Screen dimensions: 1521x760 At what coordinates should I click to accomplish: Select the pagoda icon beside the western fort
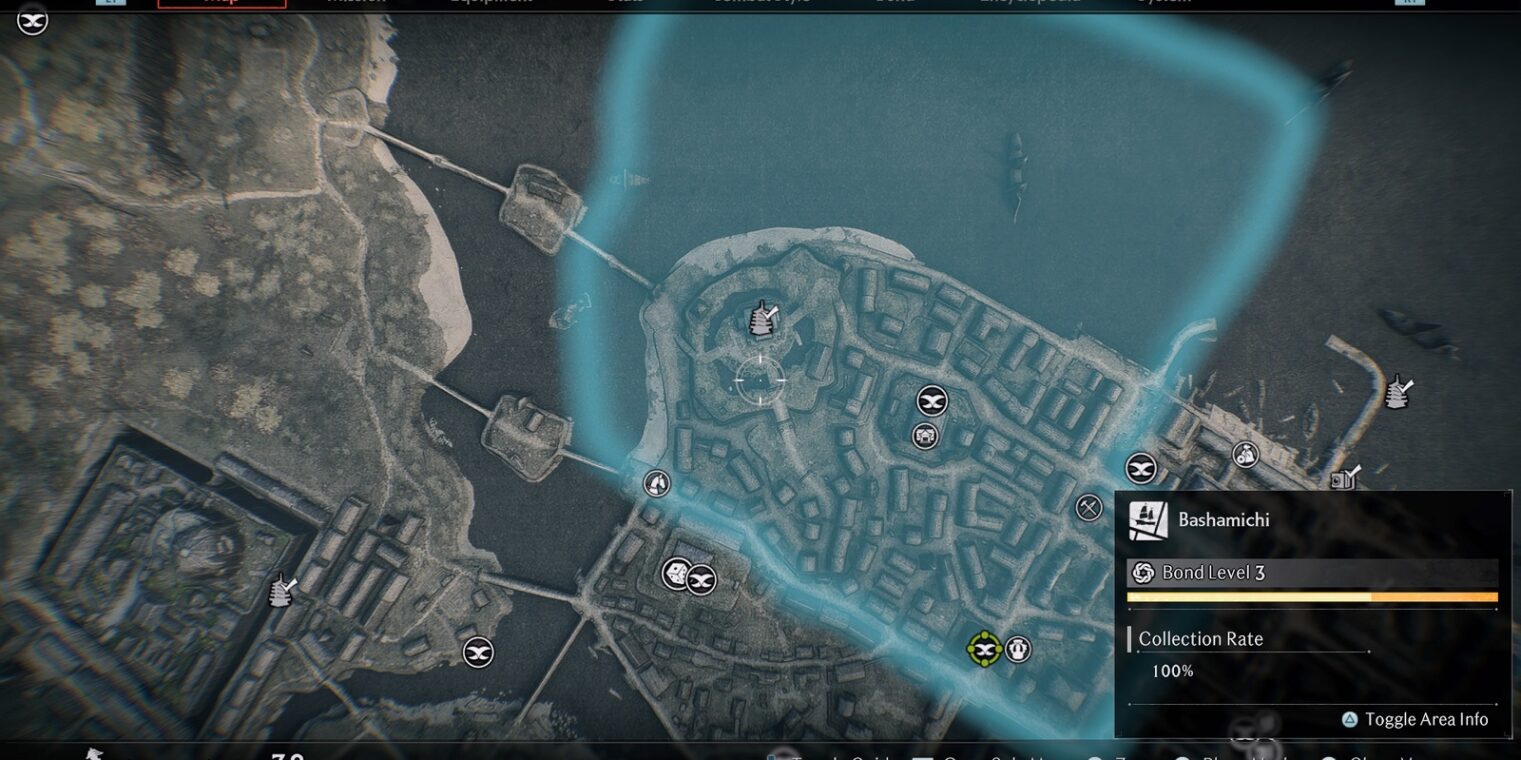pos(283,590)
